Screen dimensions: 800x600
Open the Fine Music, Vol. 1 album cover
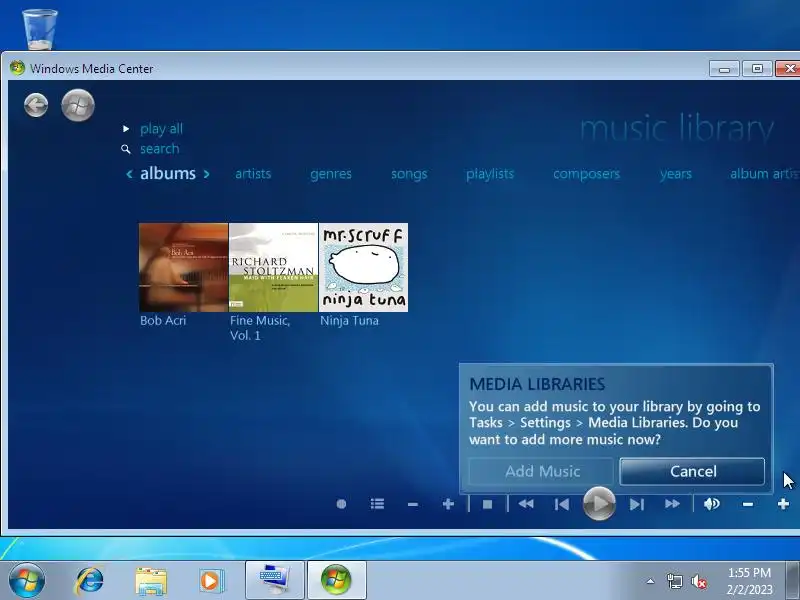(x=273, y=267)
